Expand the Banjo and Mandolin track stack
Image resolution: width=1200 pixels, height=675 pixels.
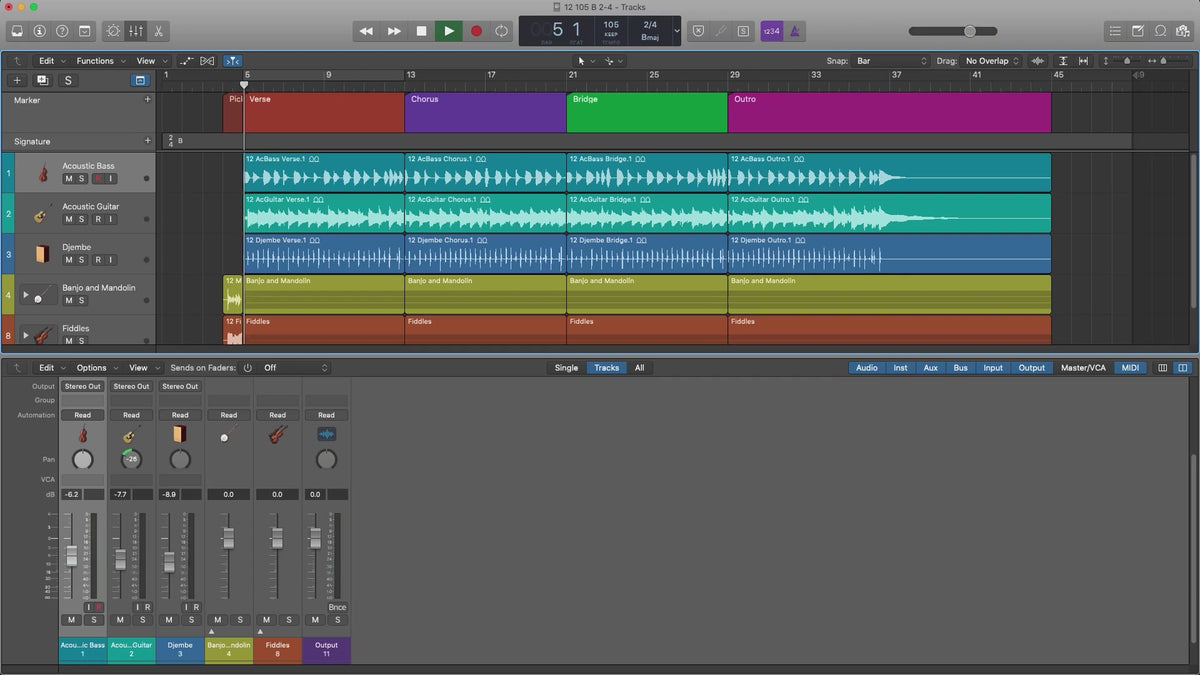(26, 295)
